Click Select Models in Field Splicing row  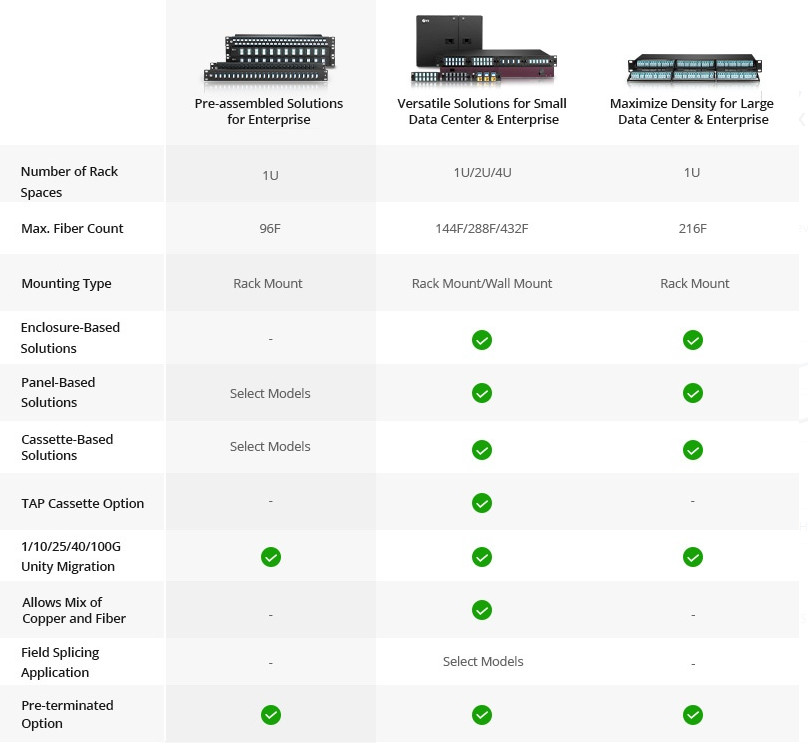pyautogui.click(x=483, y=661)
